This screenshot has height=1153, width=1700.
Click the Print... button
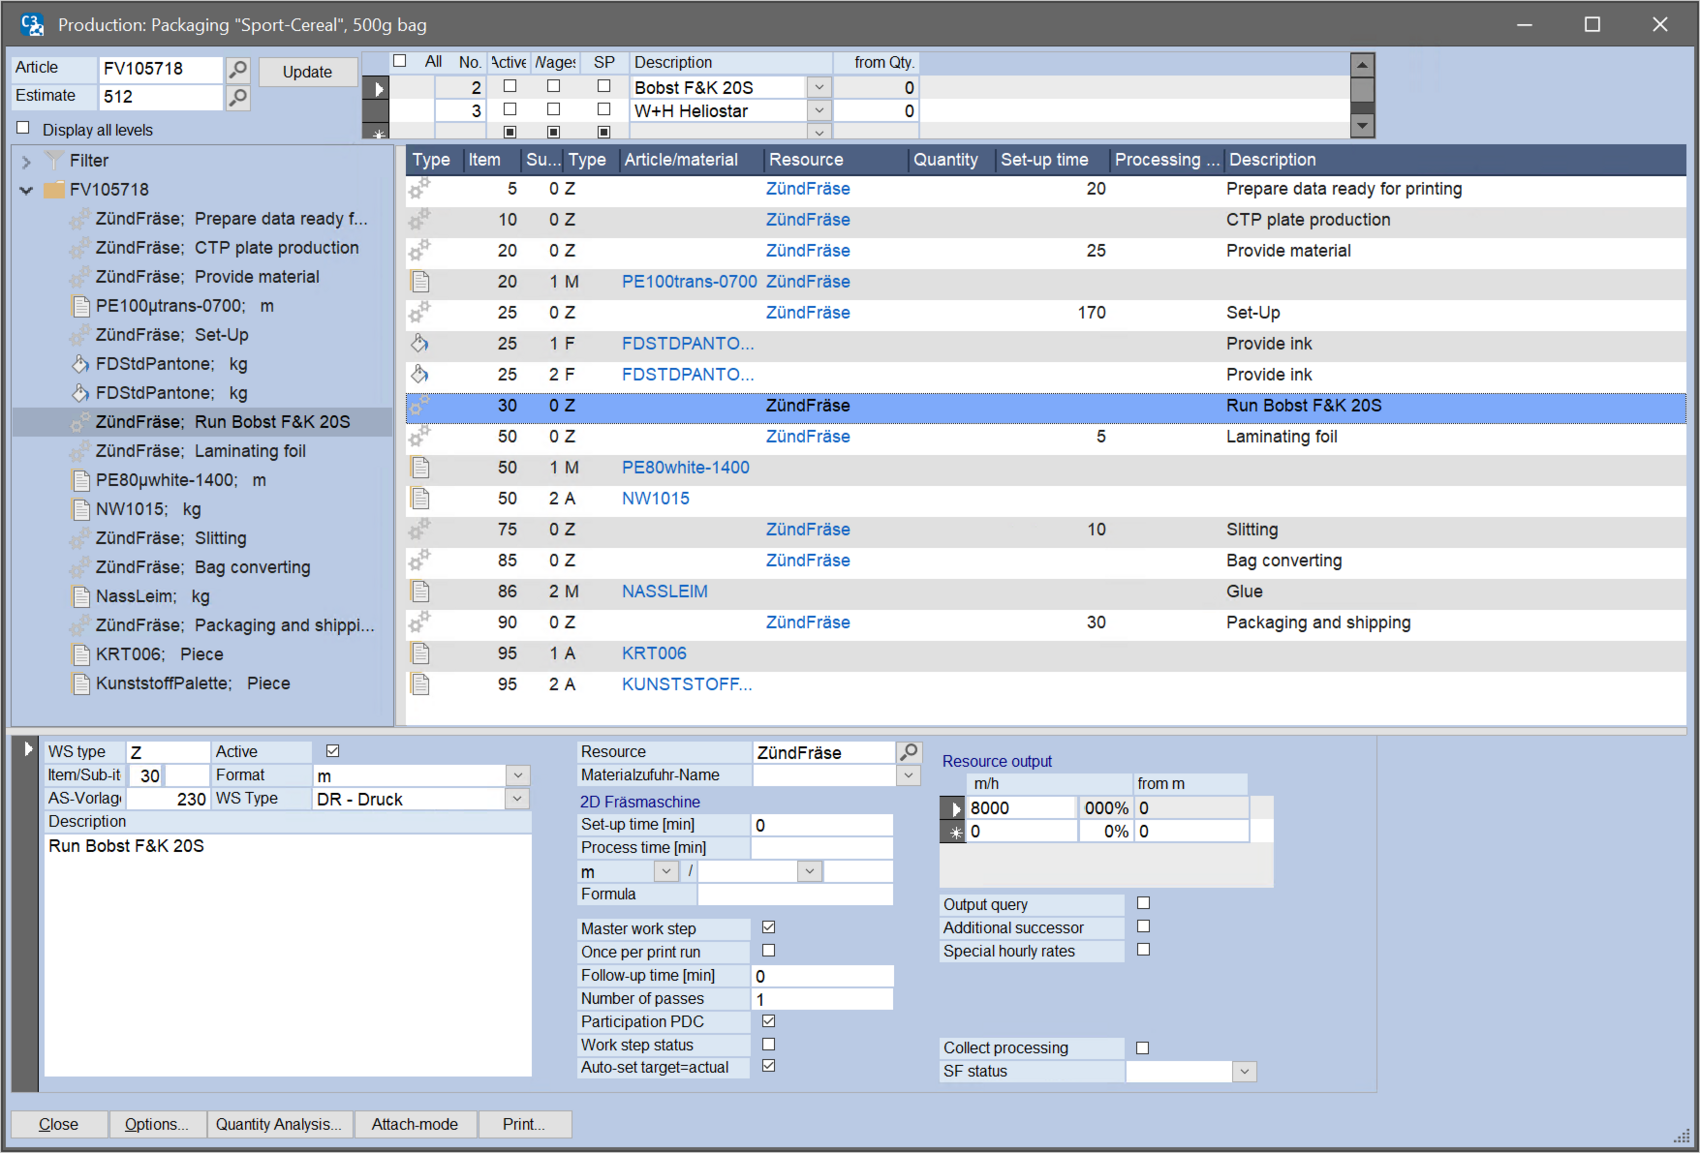click(x=524, y=1124)
